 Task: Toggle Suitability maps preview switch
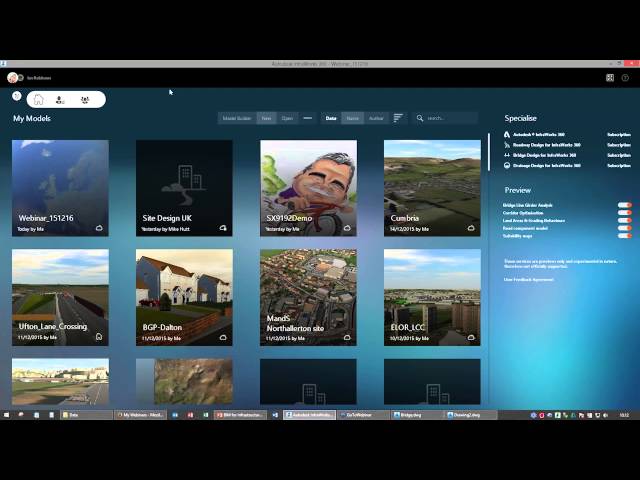click(x=624, y=236)
